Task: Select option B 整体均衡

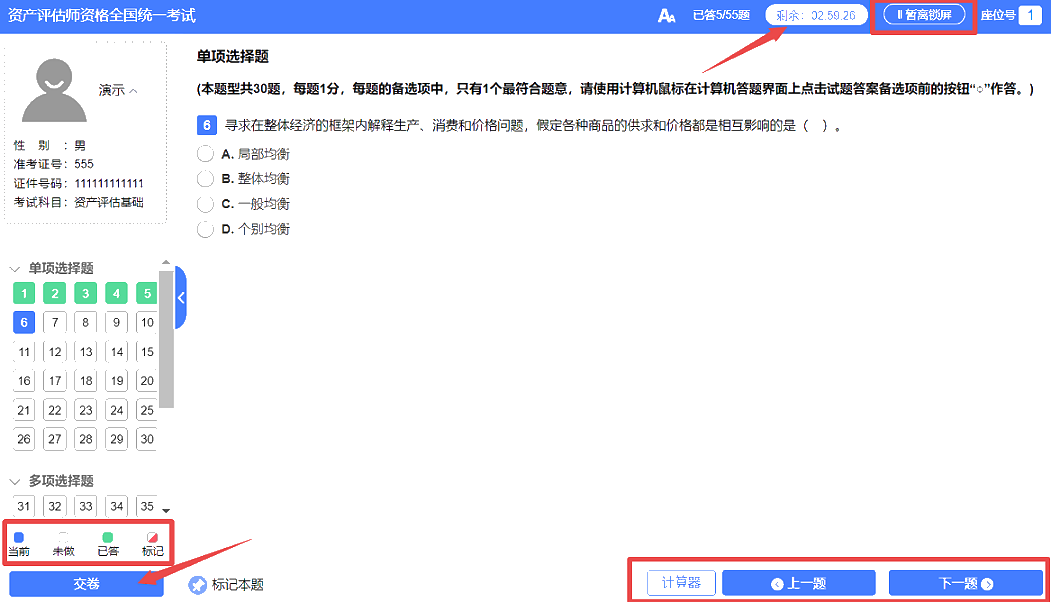Action: 205,179
